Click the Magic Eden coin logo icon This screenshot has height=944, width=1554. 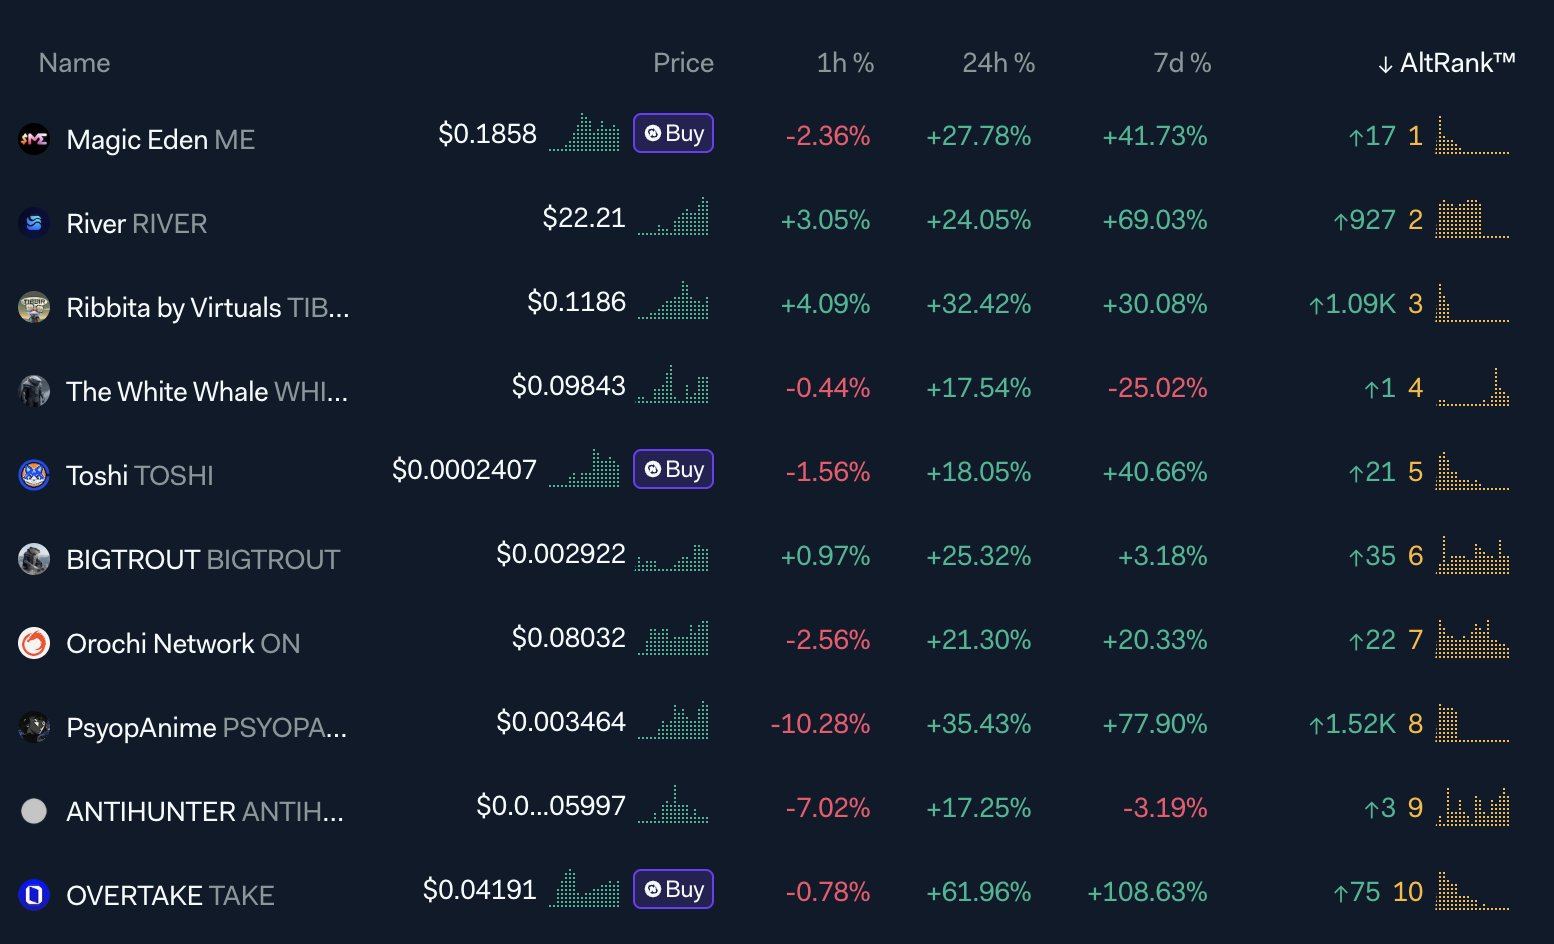[x=34, y=139]
